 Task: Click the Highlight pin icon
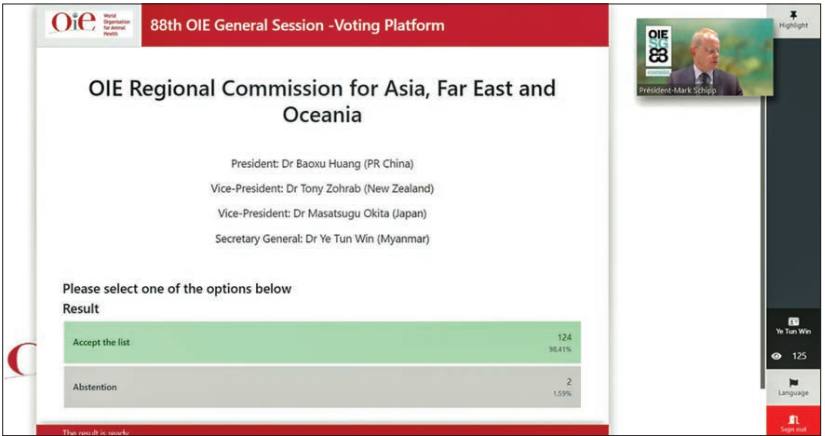(793, 14)
